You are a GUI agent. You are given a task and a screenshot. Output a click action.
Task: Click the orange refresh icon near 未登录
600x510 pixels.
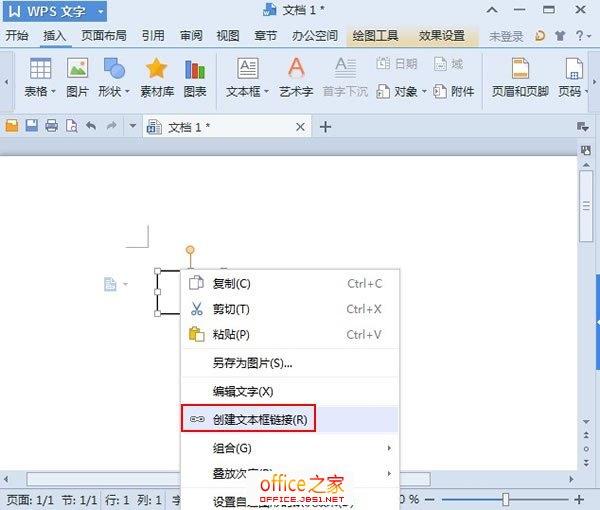pos(540,36)
